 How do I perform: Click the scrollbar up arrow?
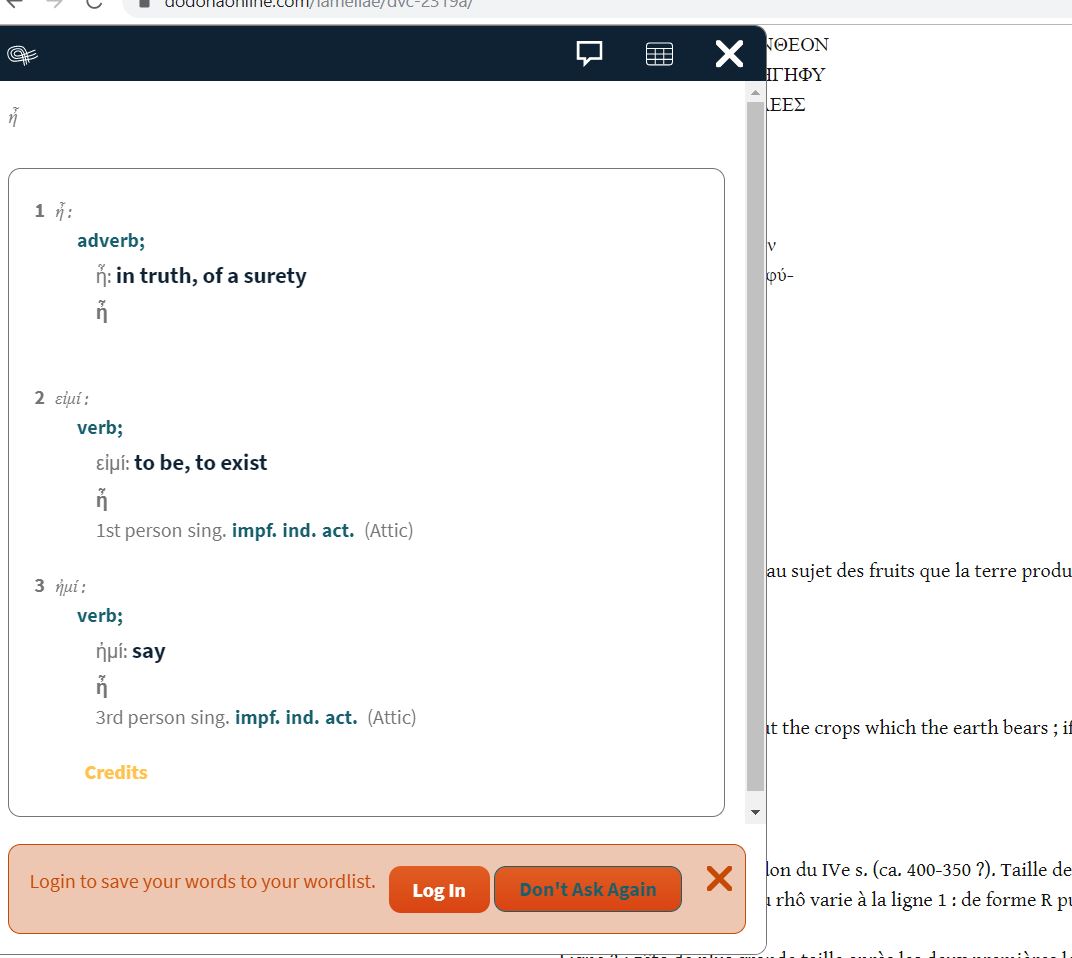point(755,92)
